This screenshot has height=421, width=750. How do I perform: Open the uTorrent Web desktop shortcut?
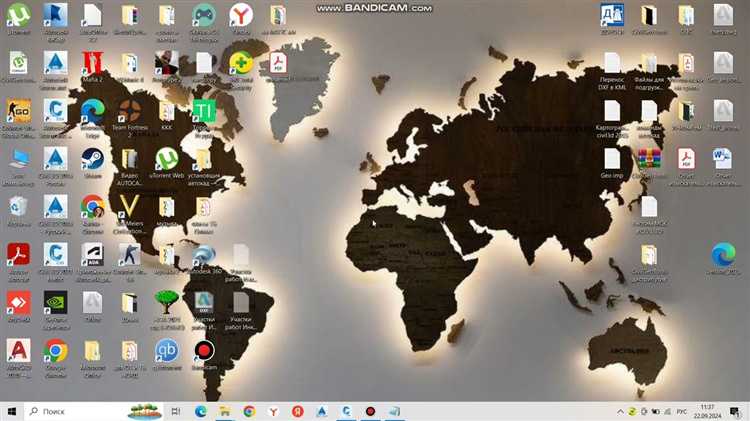pos(166,164)
